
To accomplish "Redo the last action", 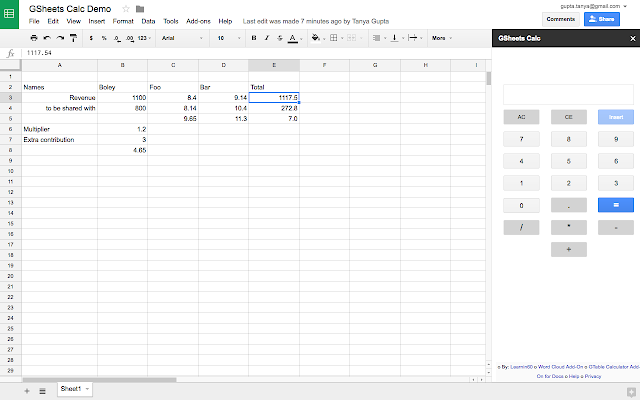I will [60, 38].
